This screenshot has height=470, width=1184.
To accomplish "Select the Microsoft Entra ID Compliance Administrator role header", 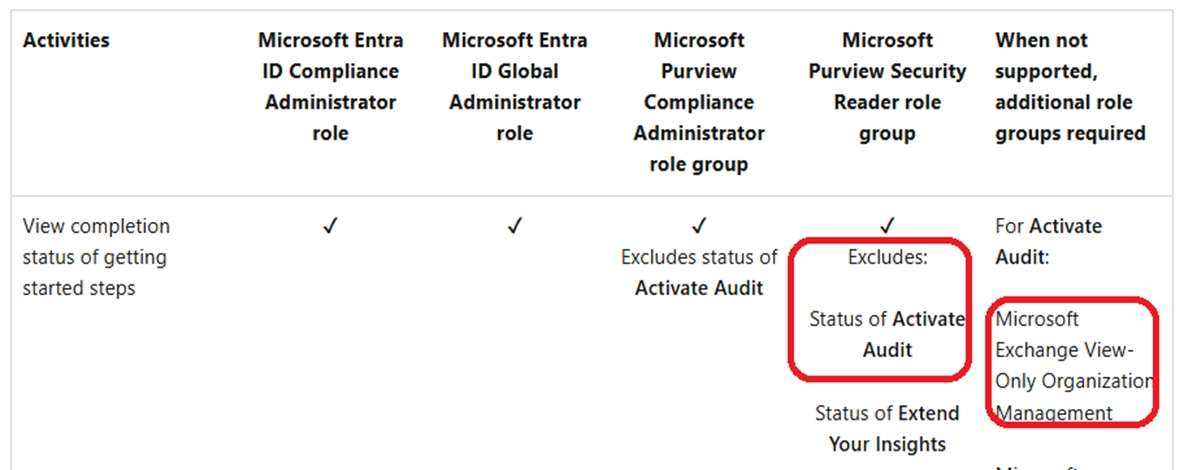I will click(x=330, y=87).
